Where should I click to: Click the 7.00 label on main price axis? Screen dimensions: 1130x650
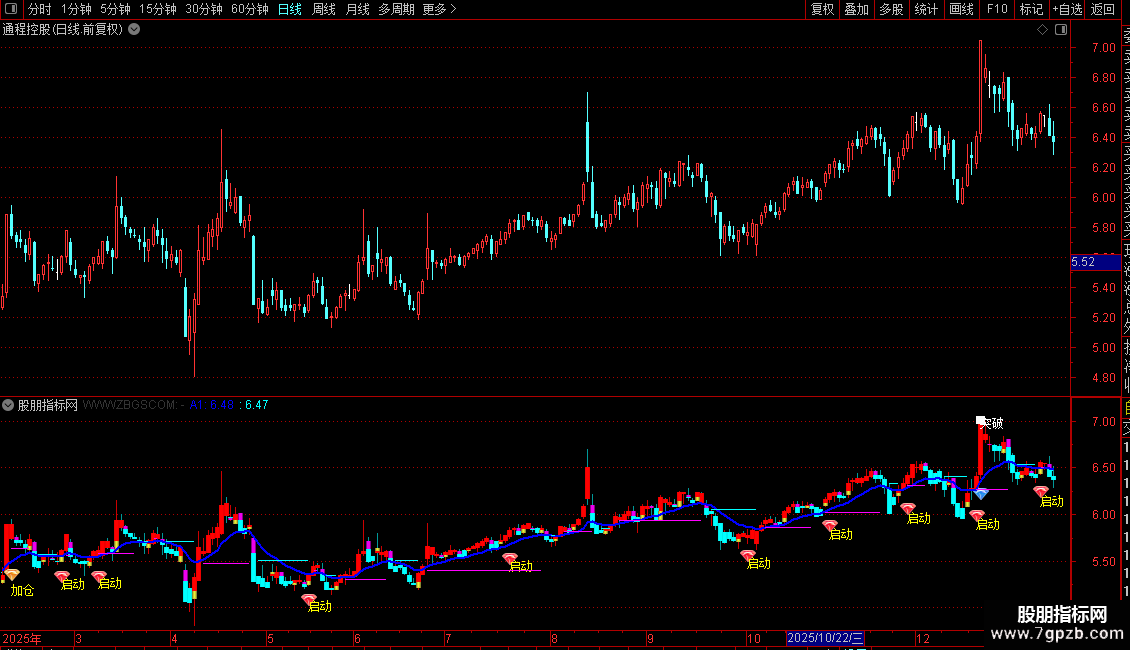[1103, 48]
